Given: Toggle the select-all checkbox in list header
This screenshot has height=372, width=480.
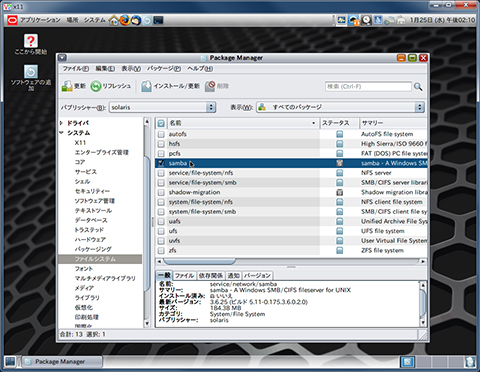Looking at the screenshot, I should pos(161,123).
